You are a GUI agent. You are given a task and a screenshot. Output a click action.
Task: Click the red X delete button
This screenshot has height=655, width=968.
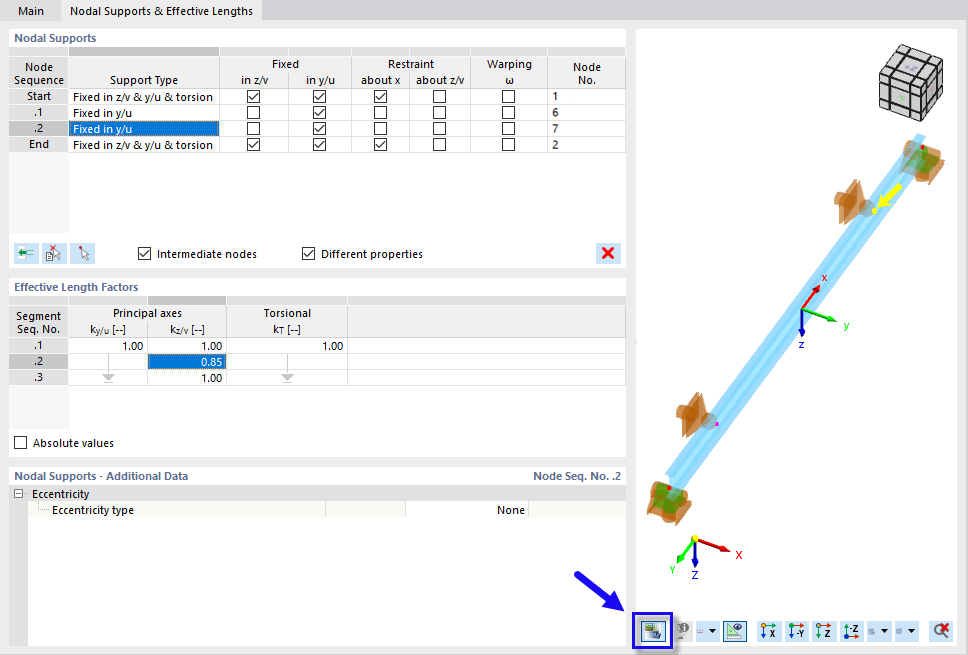[x=608, y=253]
